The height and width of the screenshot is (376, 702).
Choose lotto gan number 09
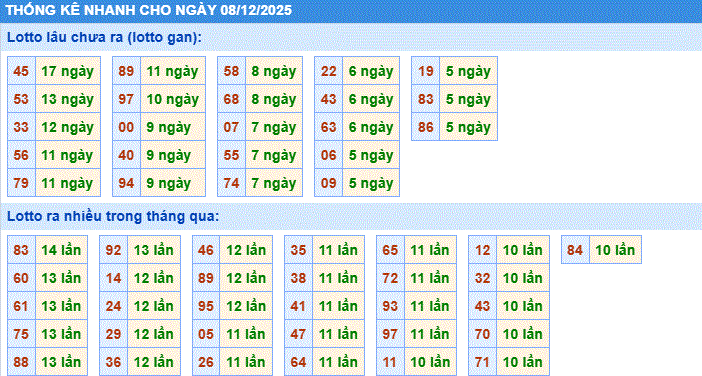point(329,183)
